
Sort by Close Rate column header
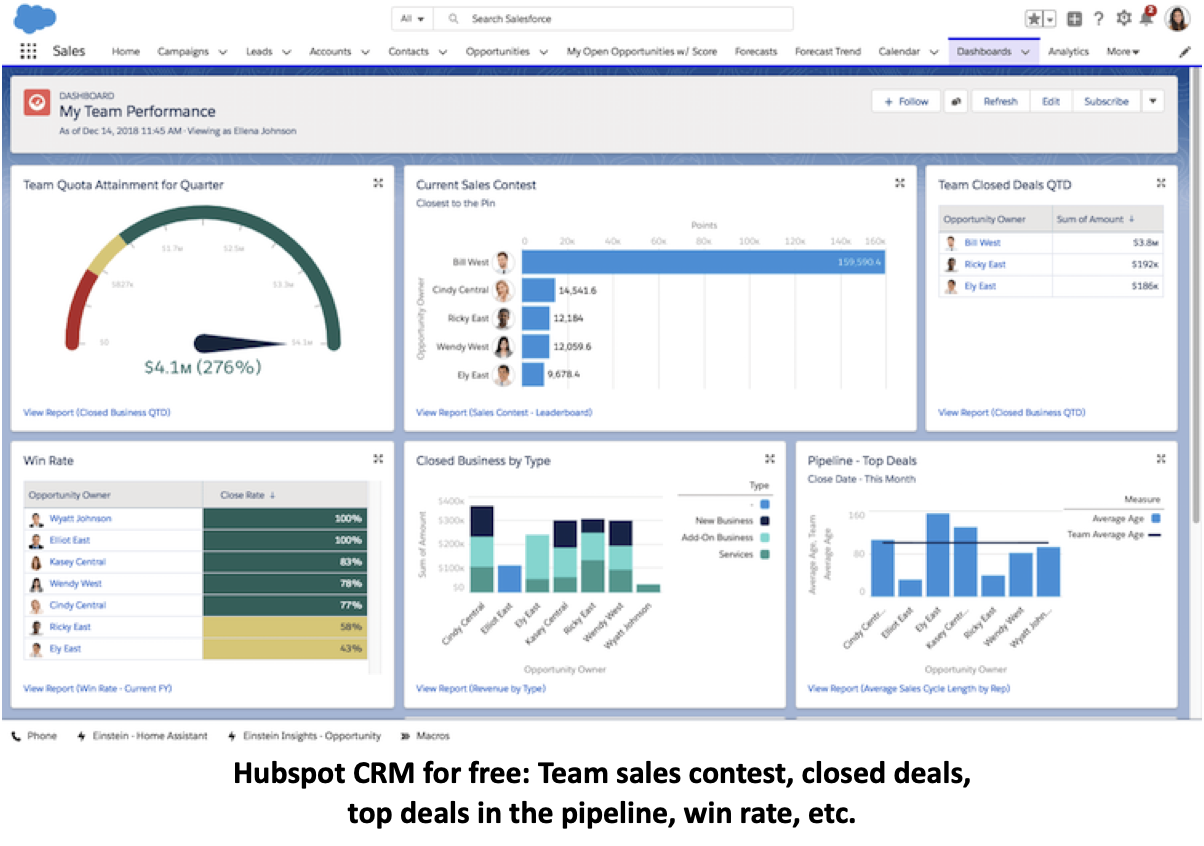[x=284, y=495]
